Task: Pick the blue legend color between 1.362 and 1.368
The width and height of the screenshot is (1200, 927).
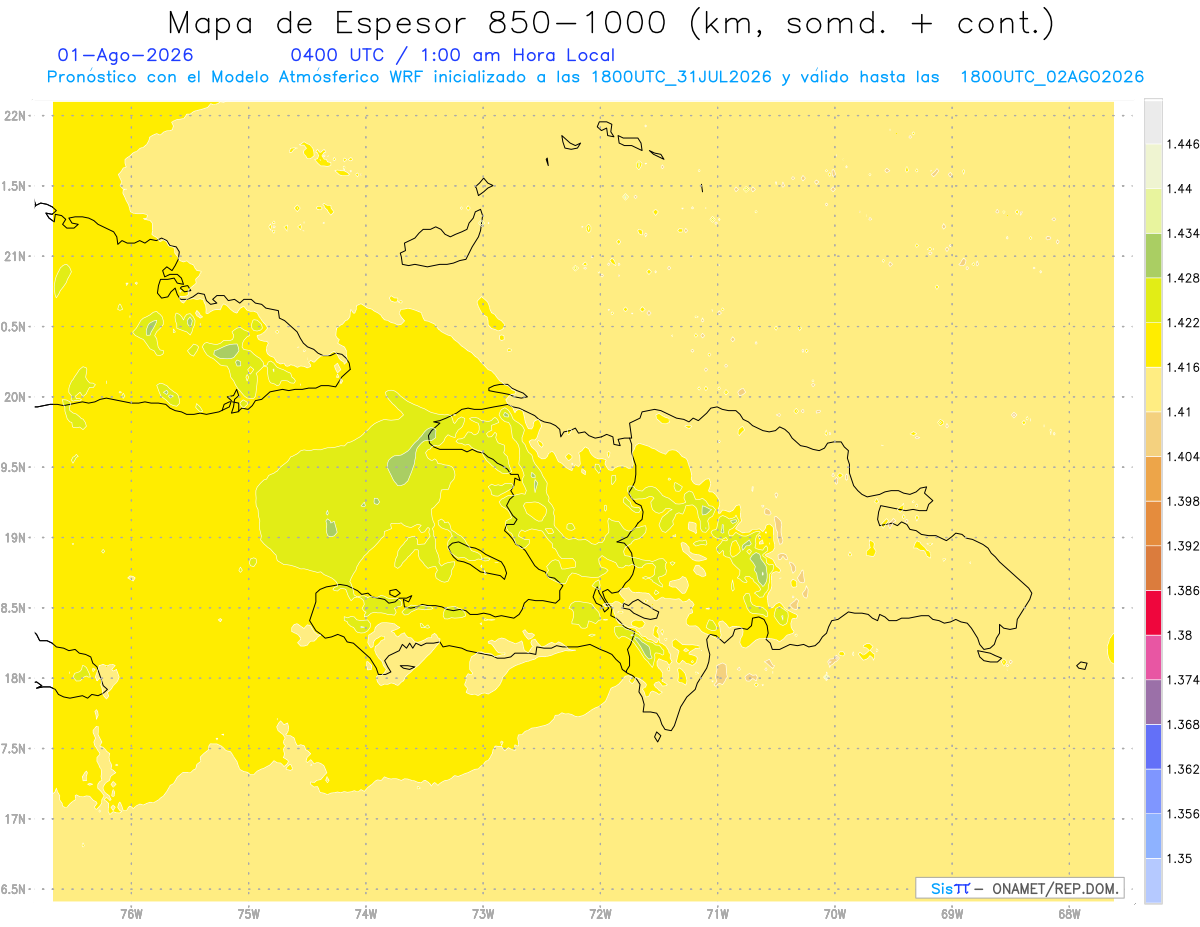Action: coord(1153,746)
